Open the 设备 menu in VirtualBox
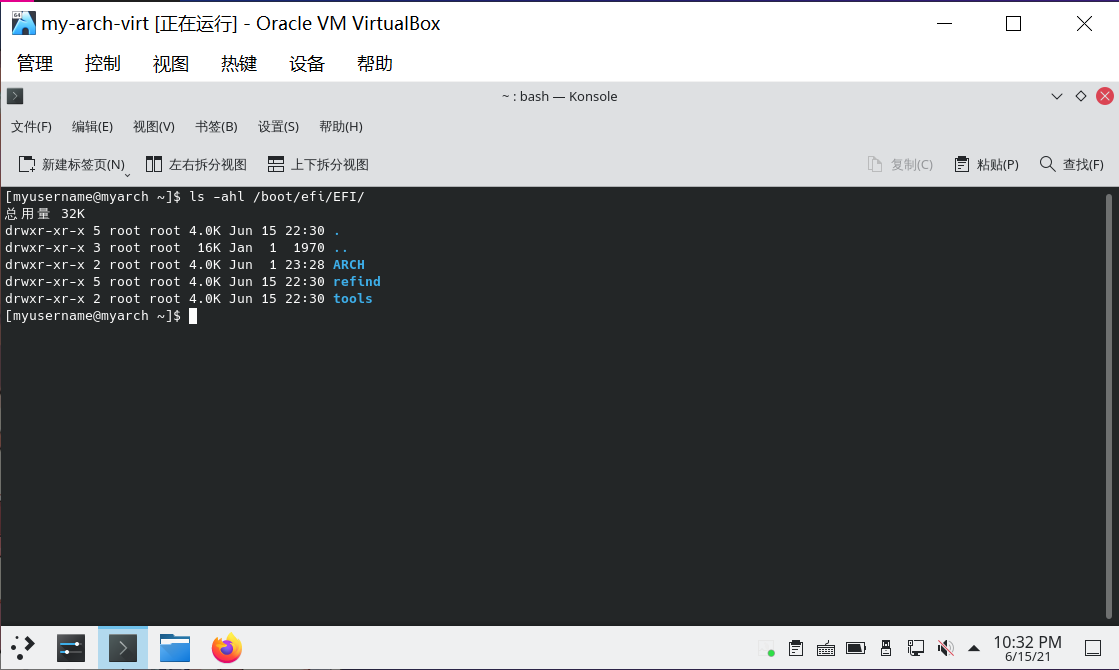This screenshot has height=670, width=1119. [307, 64]
